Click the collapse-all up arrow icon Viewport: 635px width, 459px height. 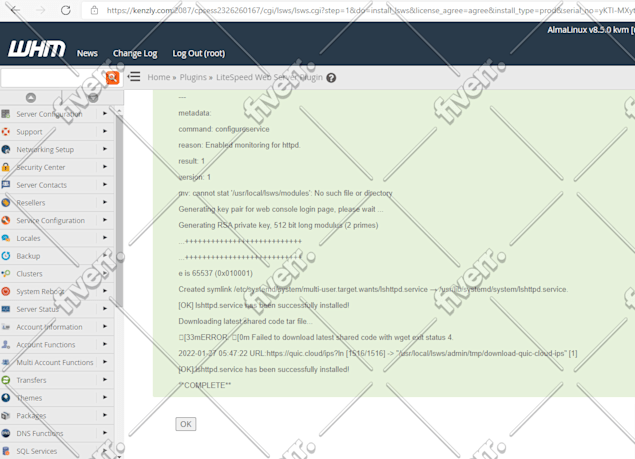pyautogui.click(x=31, y=98)
